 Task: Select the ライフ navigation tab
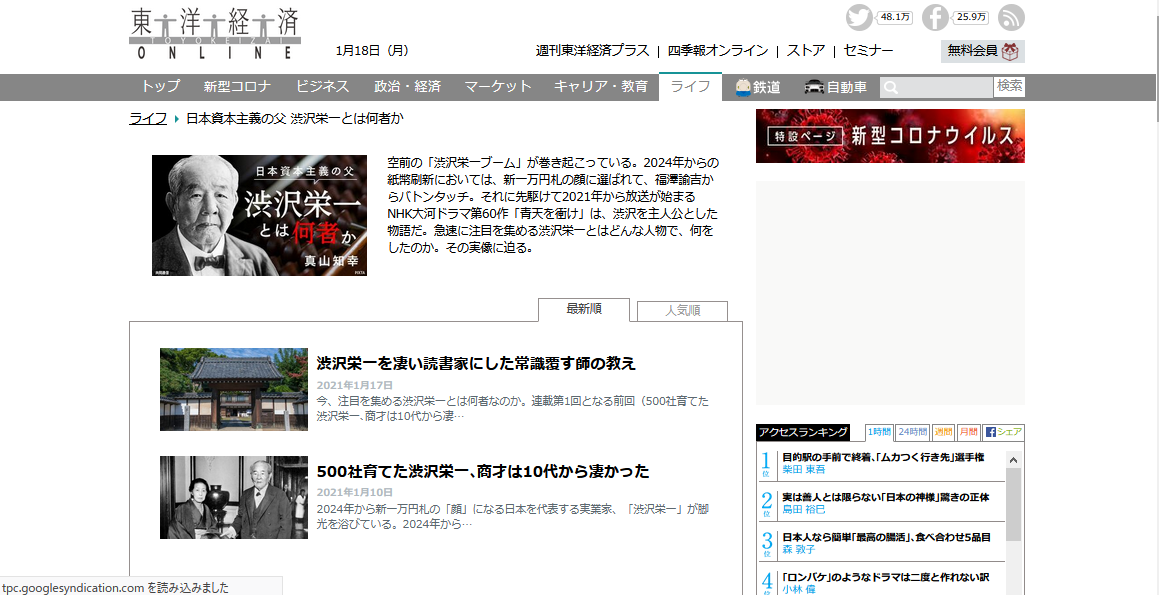tap(690, 86)
